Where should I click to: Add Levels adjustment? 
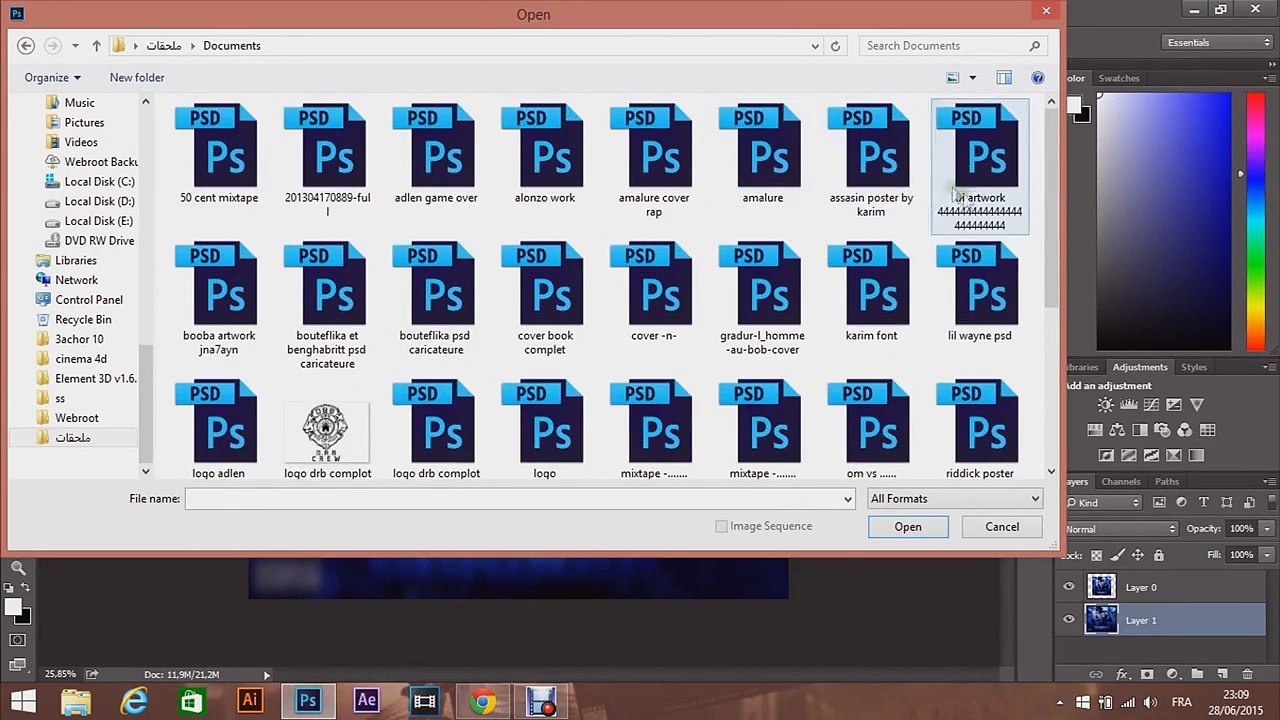click(x=1128, y=405)
